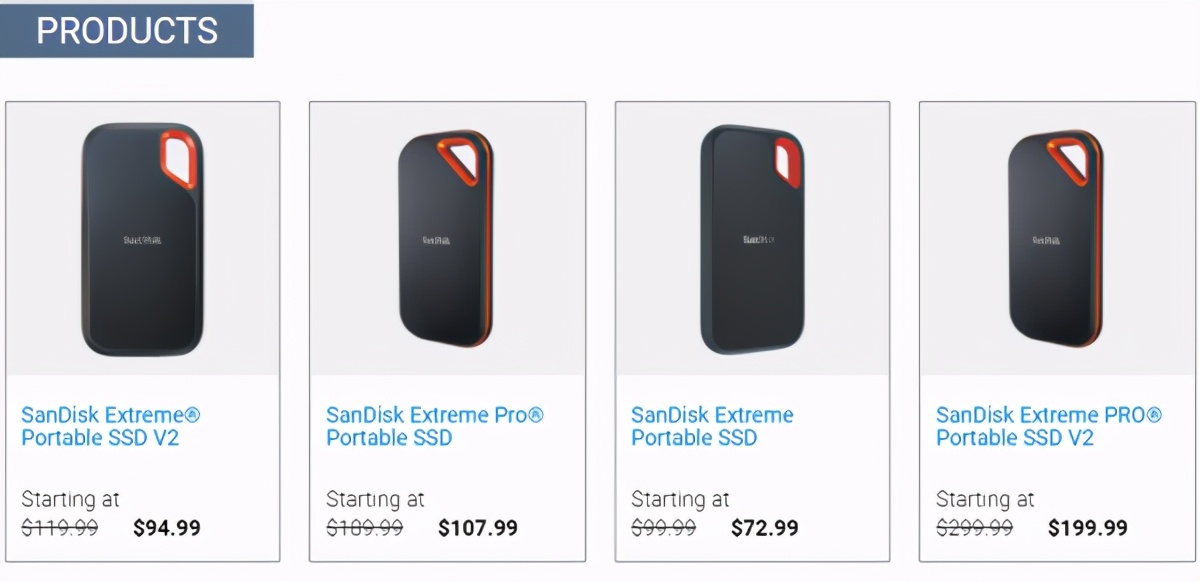Click the $72.99 sale price

point(765,528)
